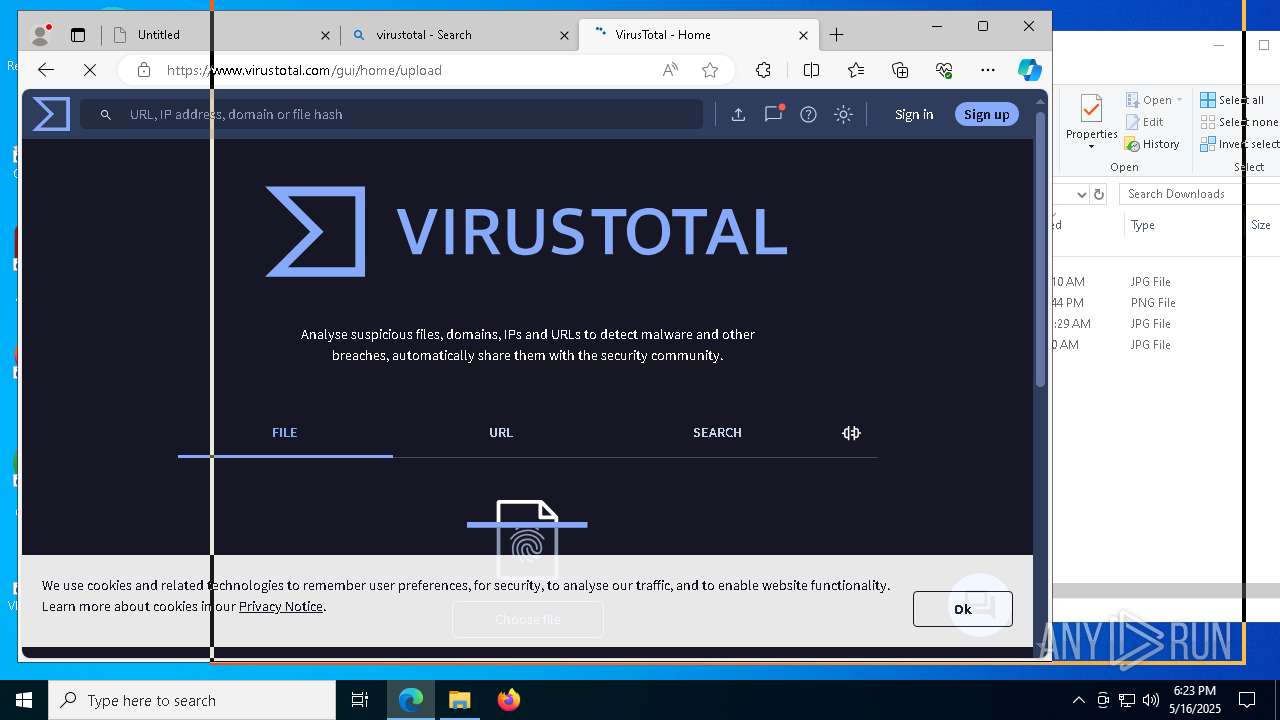Sort by Type column header
The image size is (1280, 720).
pyautogui.click(x=1143, y=225)
